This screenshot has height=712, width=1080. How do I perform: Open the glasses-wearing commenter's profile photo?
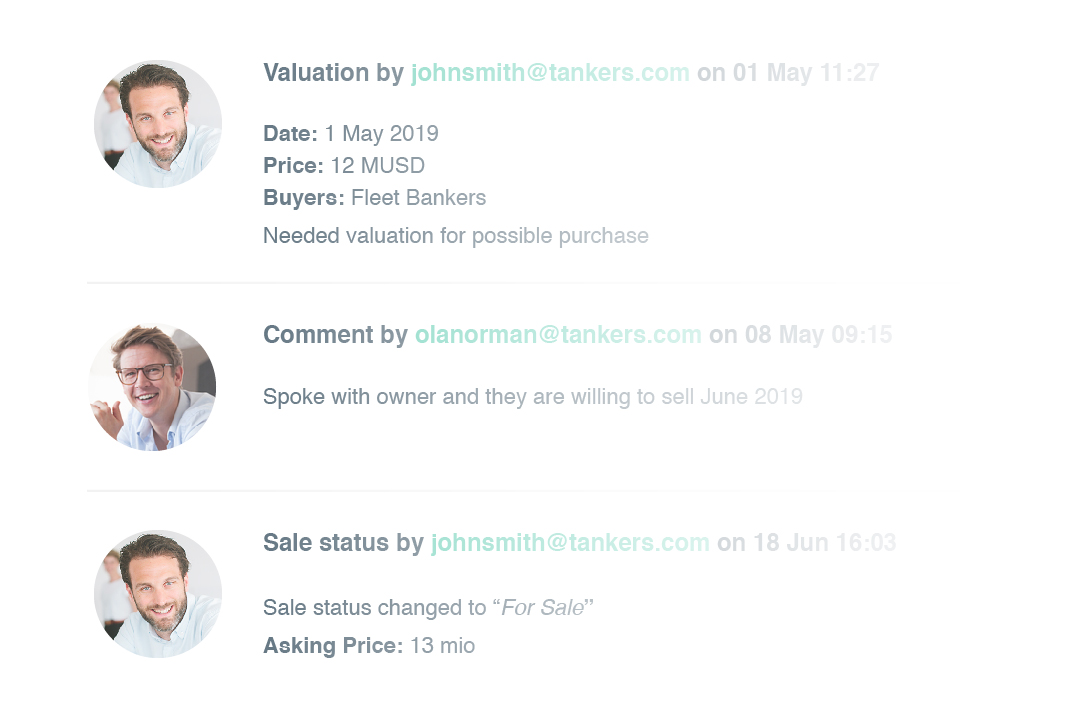click(152, 387)
